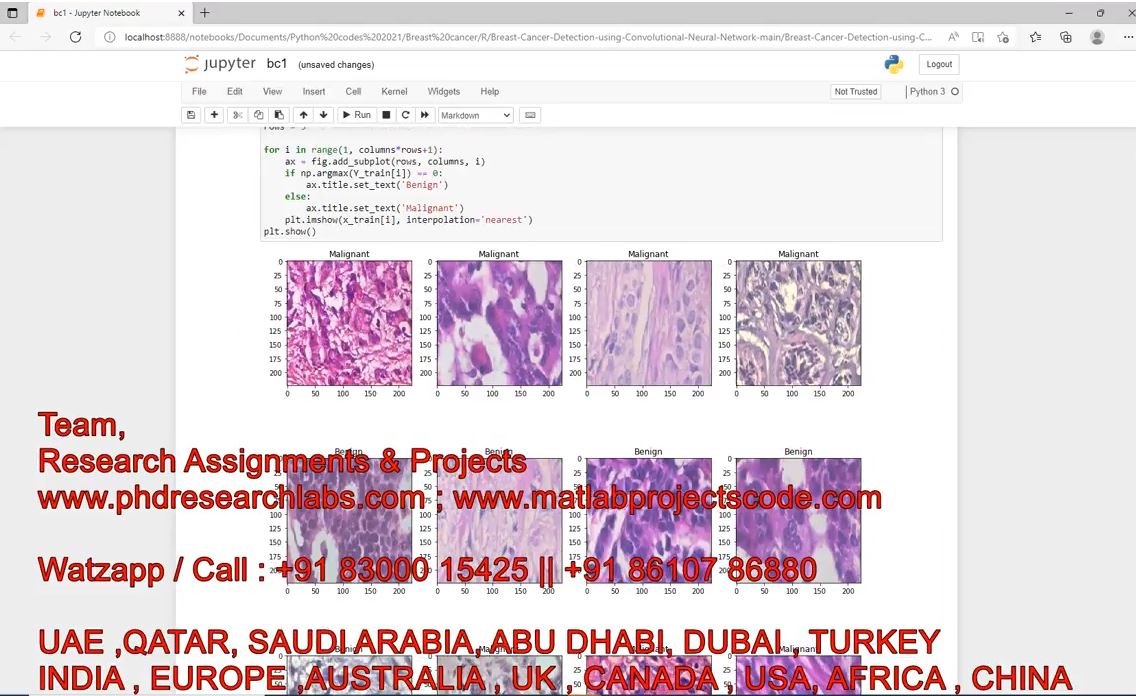This screenshot has width=1136, height=696.
Task: Cut selected cells with scissors icon
Action: [x=238, y=115]
